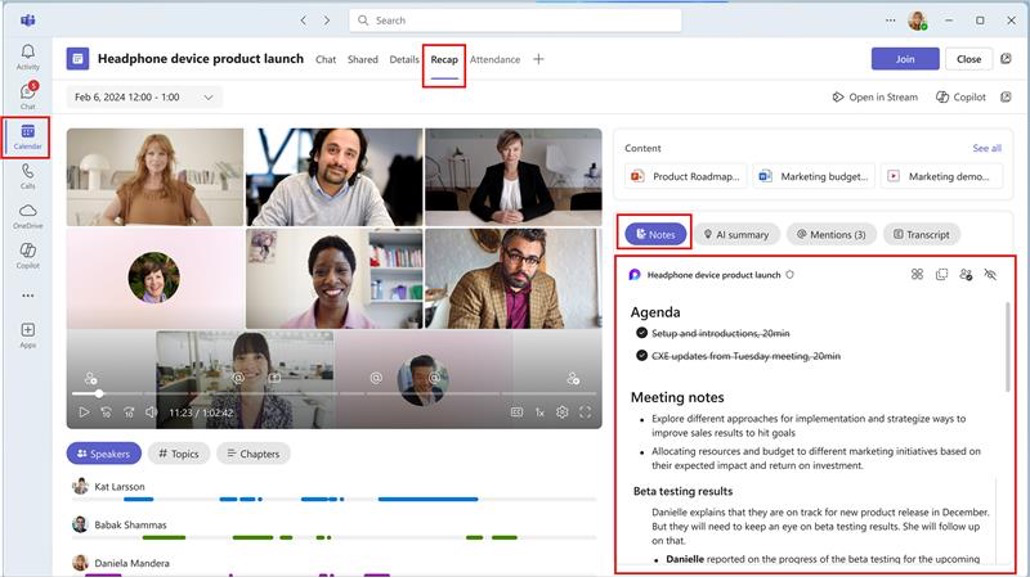
Task: Open Chat from the left sidebar
Action: tap(28, 95)
